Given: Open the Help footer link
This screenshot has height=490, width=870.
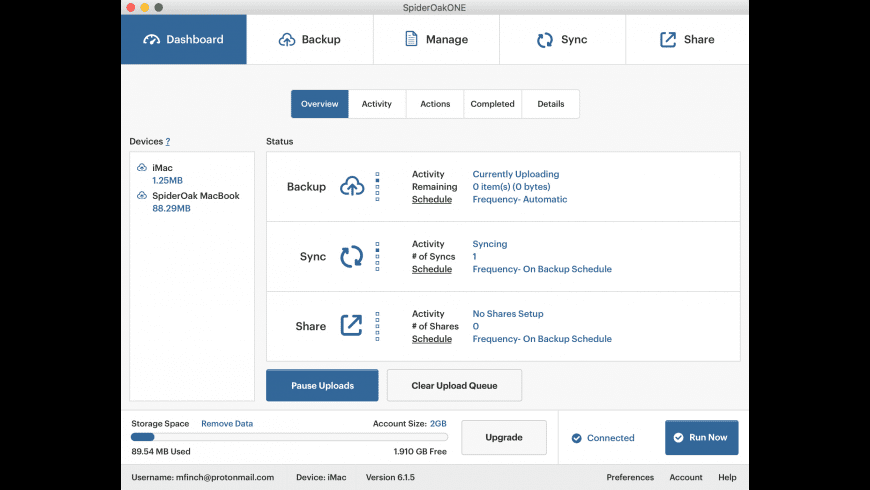Looking at the screenshot, I should [727, 477].
